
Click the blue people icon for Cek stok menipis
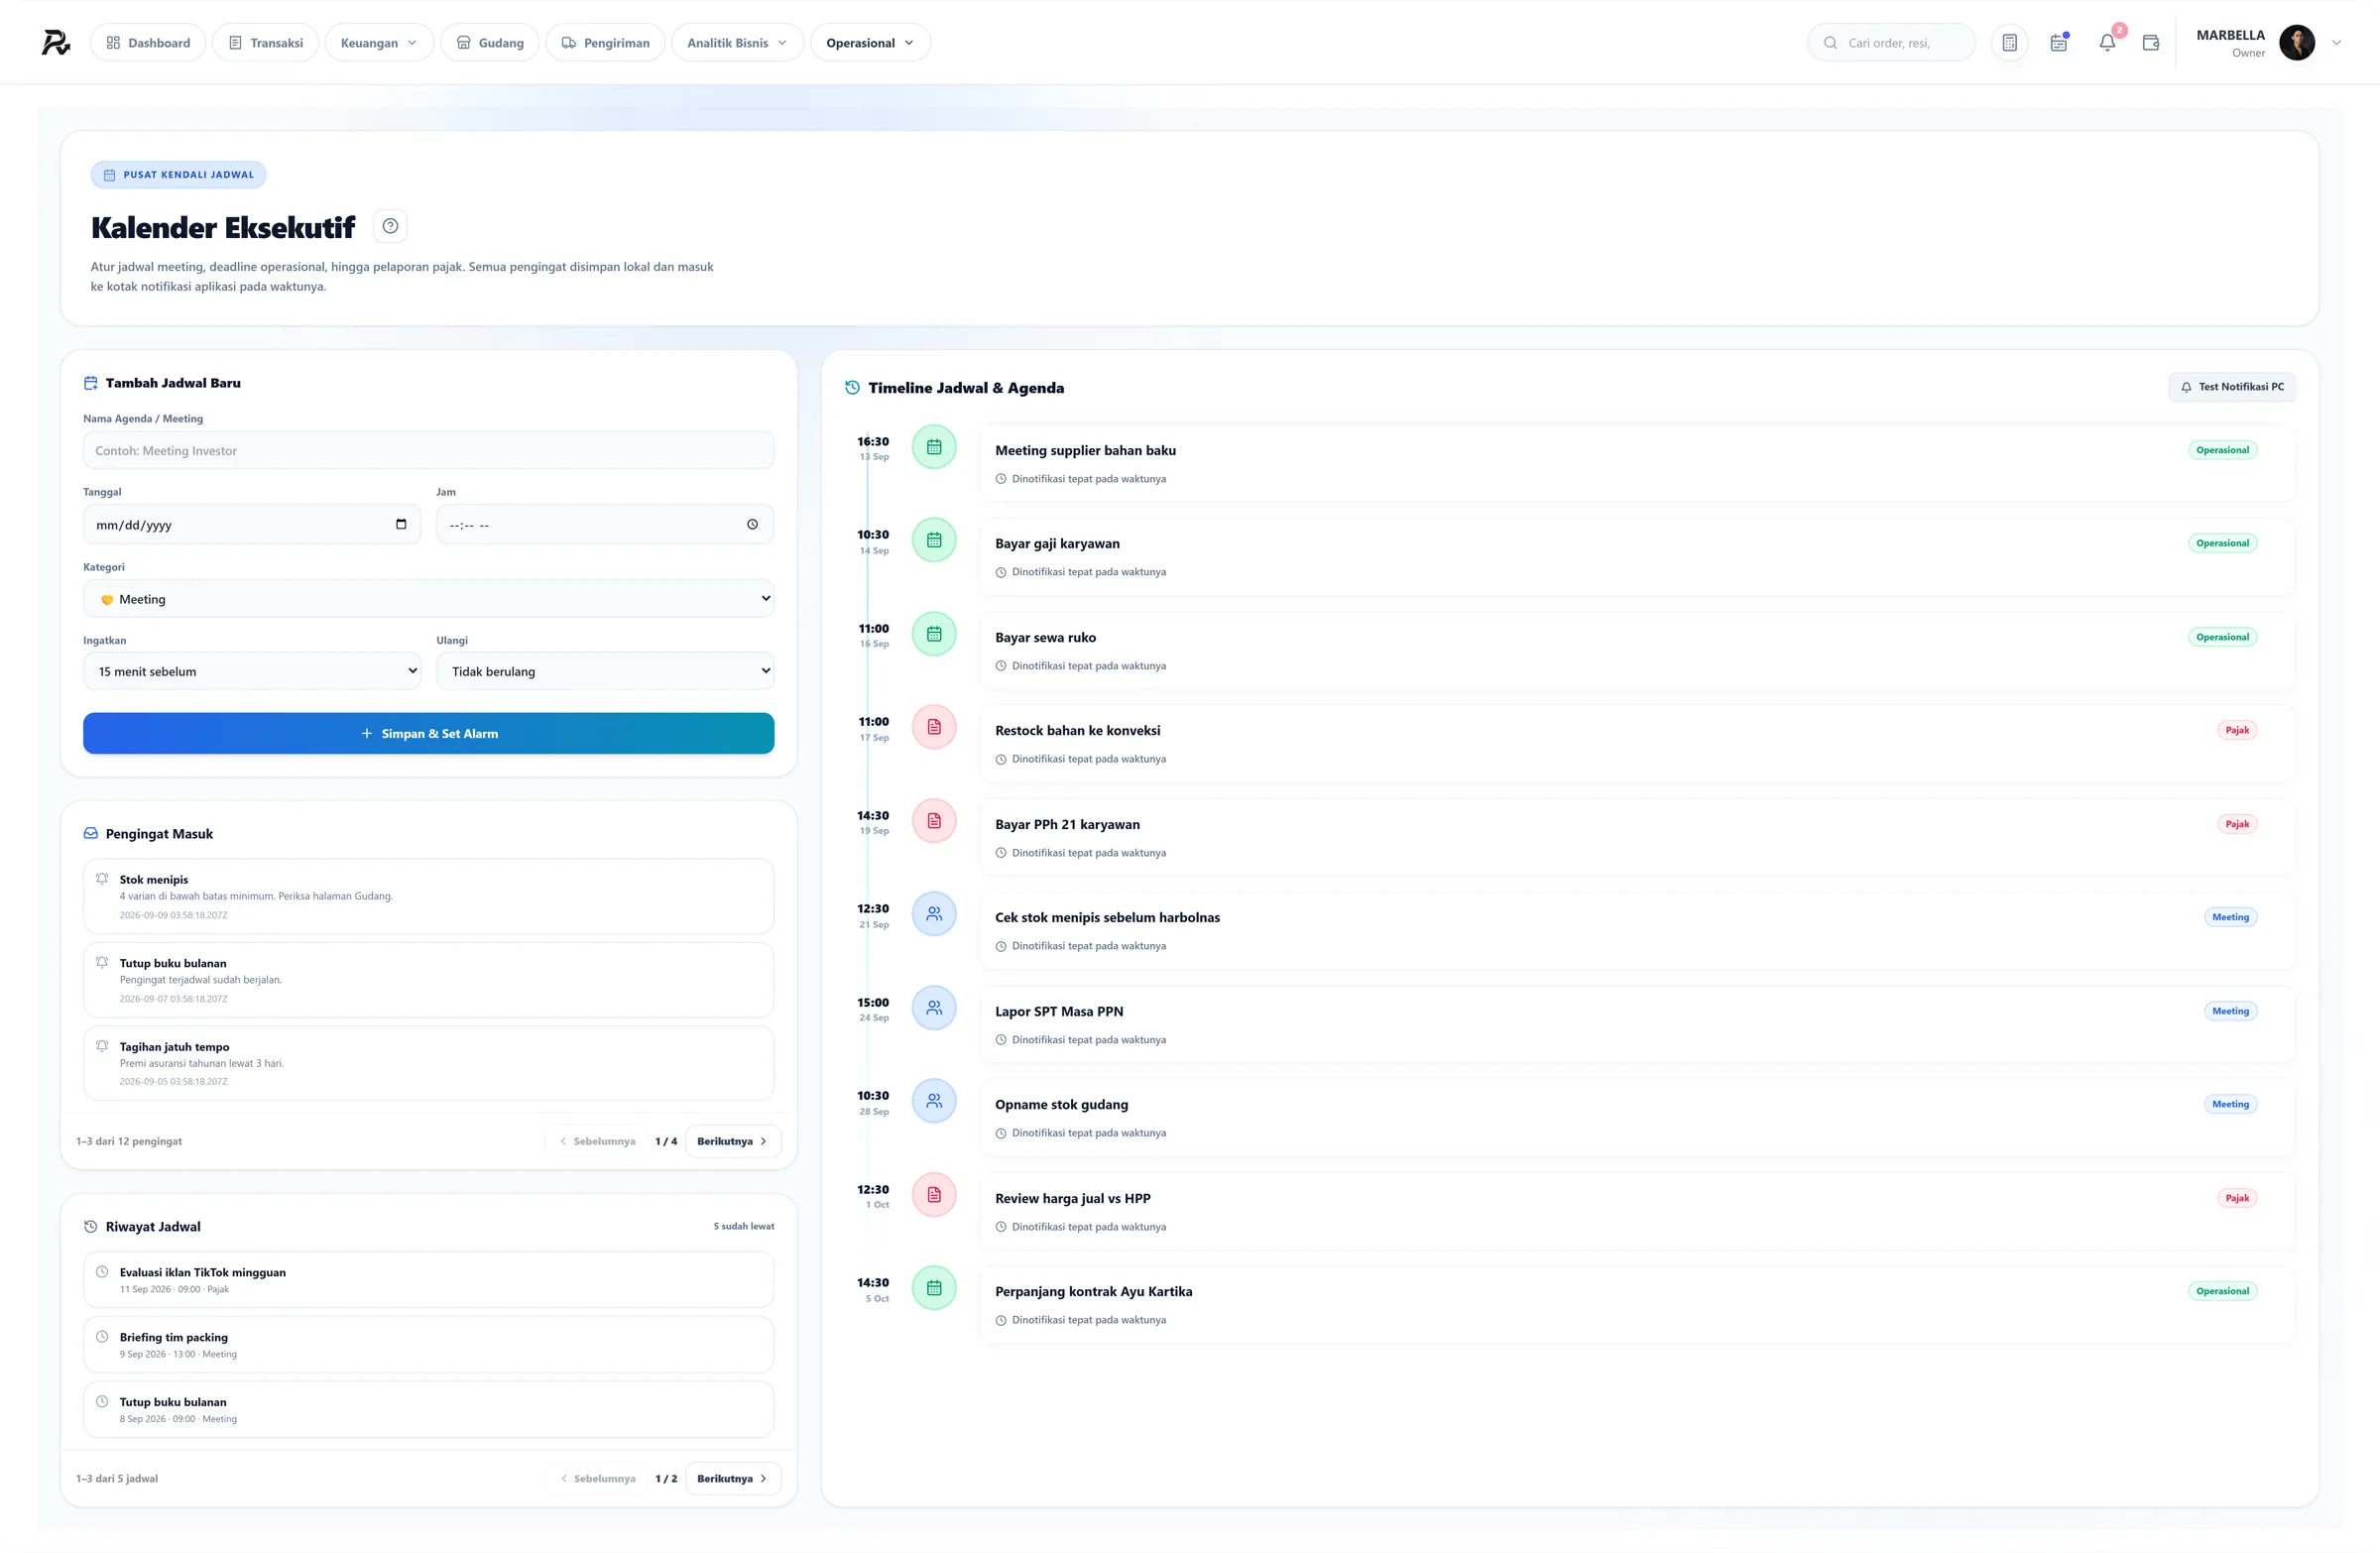[x=934, y=914]
